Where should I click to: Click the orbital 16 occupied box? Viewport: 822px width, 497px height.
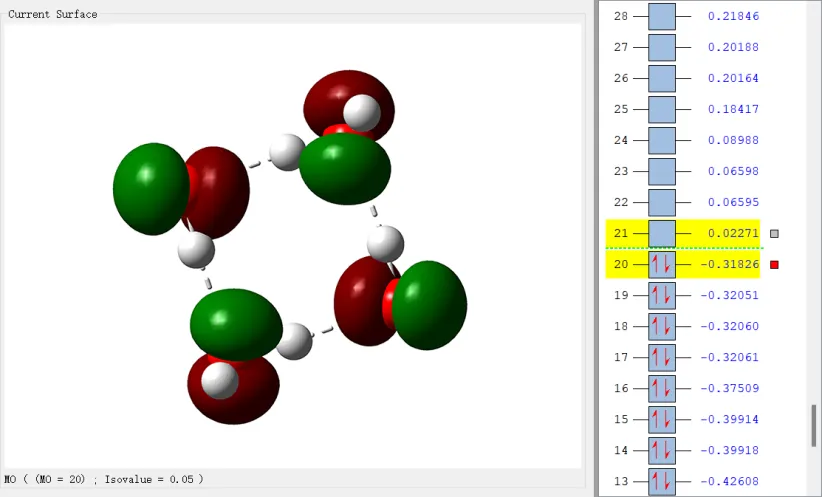tap(662, 389)
